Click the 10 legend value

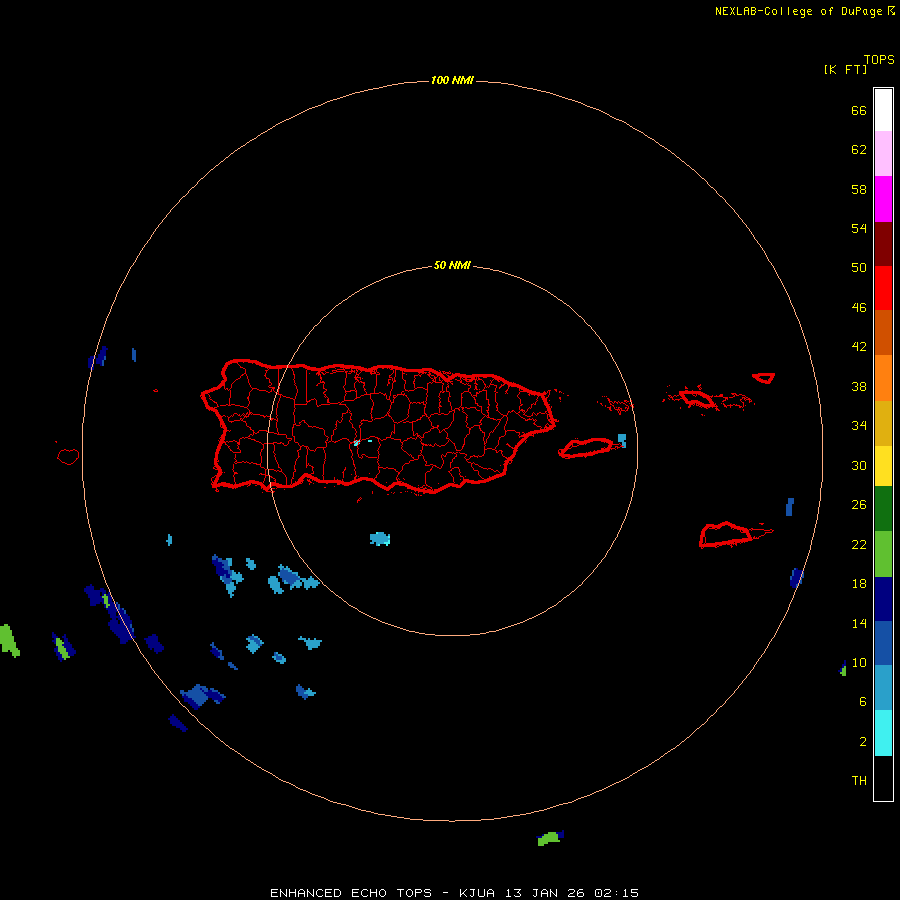[859, 662]
